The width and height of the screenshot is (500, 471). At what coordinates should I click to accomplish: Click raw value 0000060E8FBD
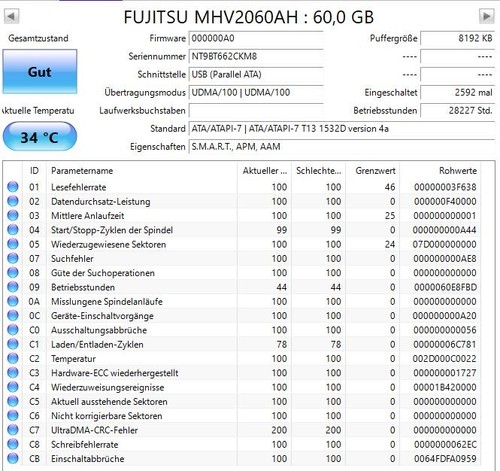coord(445,287)
